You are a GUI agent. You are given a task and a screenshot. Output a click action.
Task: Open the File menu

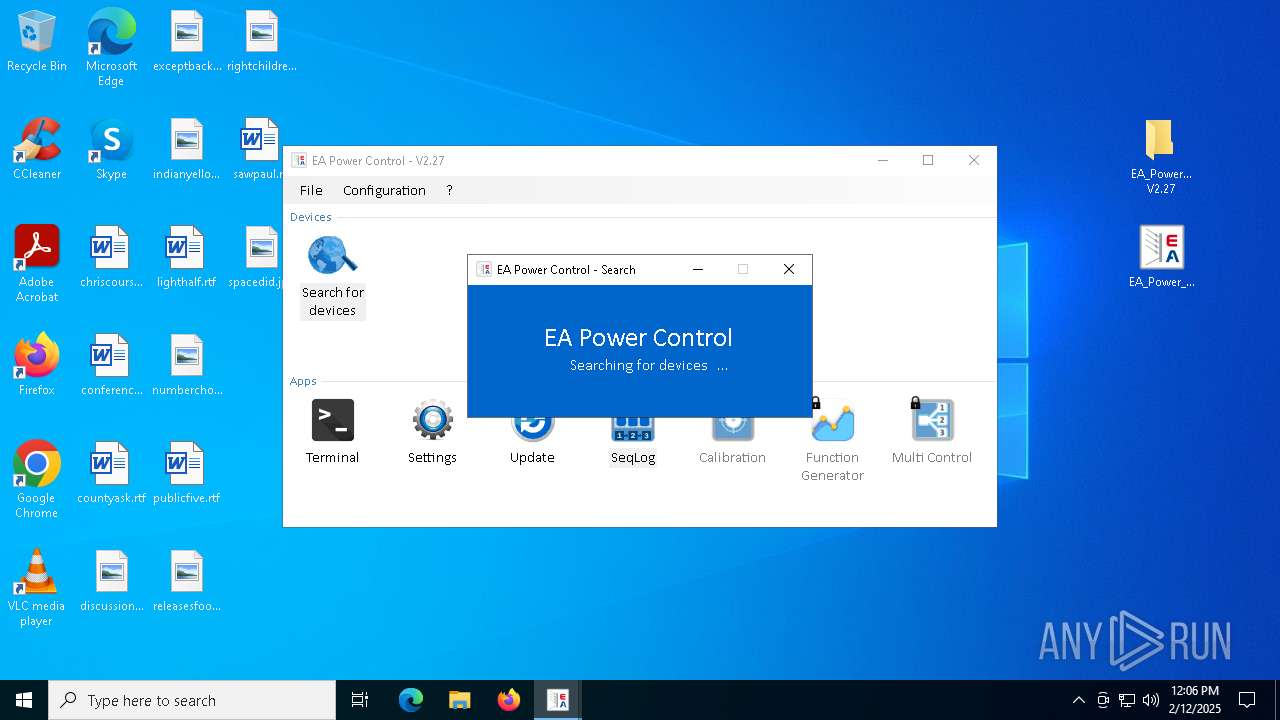(x=311, y=190)
